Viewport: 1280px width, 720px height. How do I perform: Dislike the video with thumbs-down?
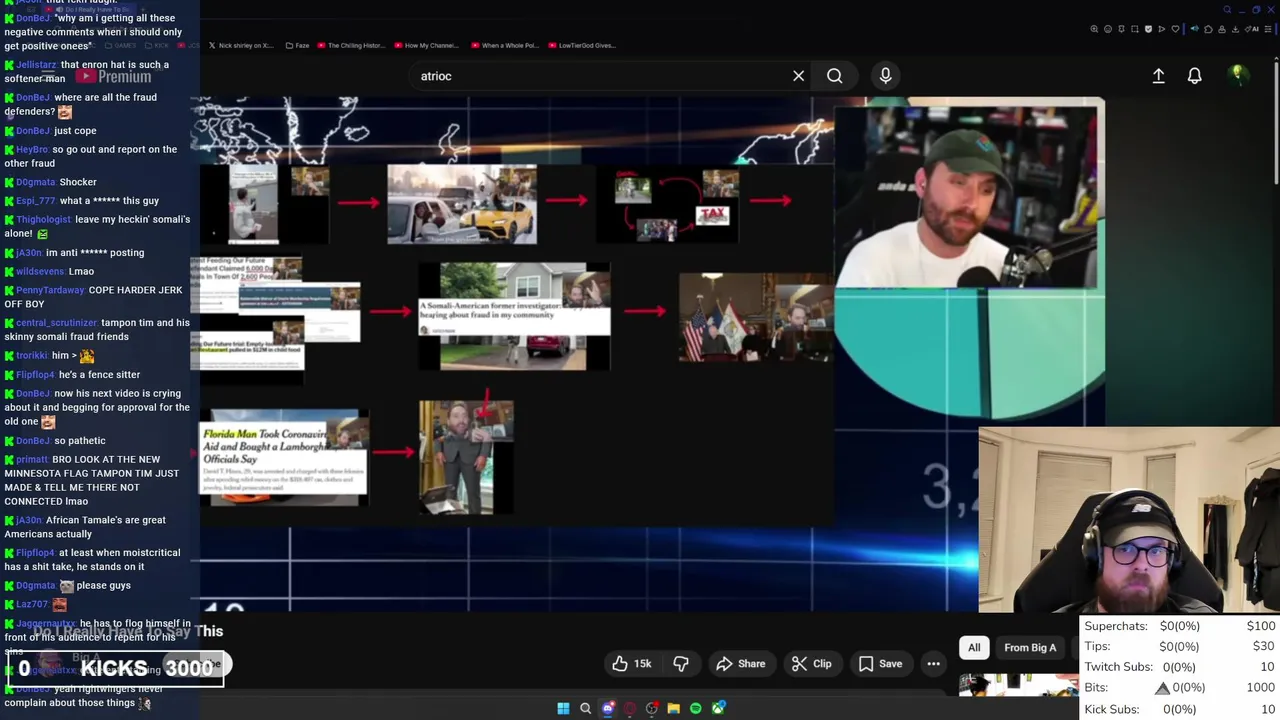[681, 664]
